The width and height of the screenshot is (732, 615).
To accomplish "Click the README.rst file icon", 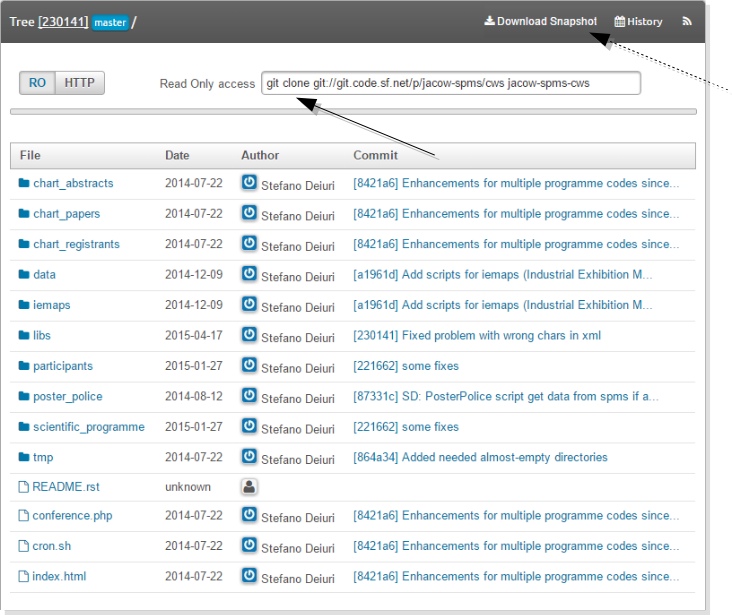I will tap(23, 487).
